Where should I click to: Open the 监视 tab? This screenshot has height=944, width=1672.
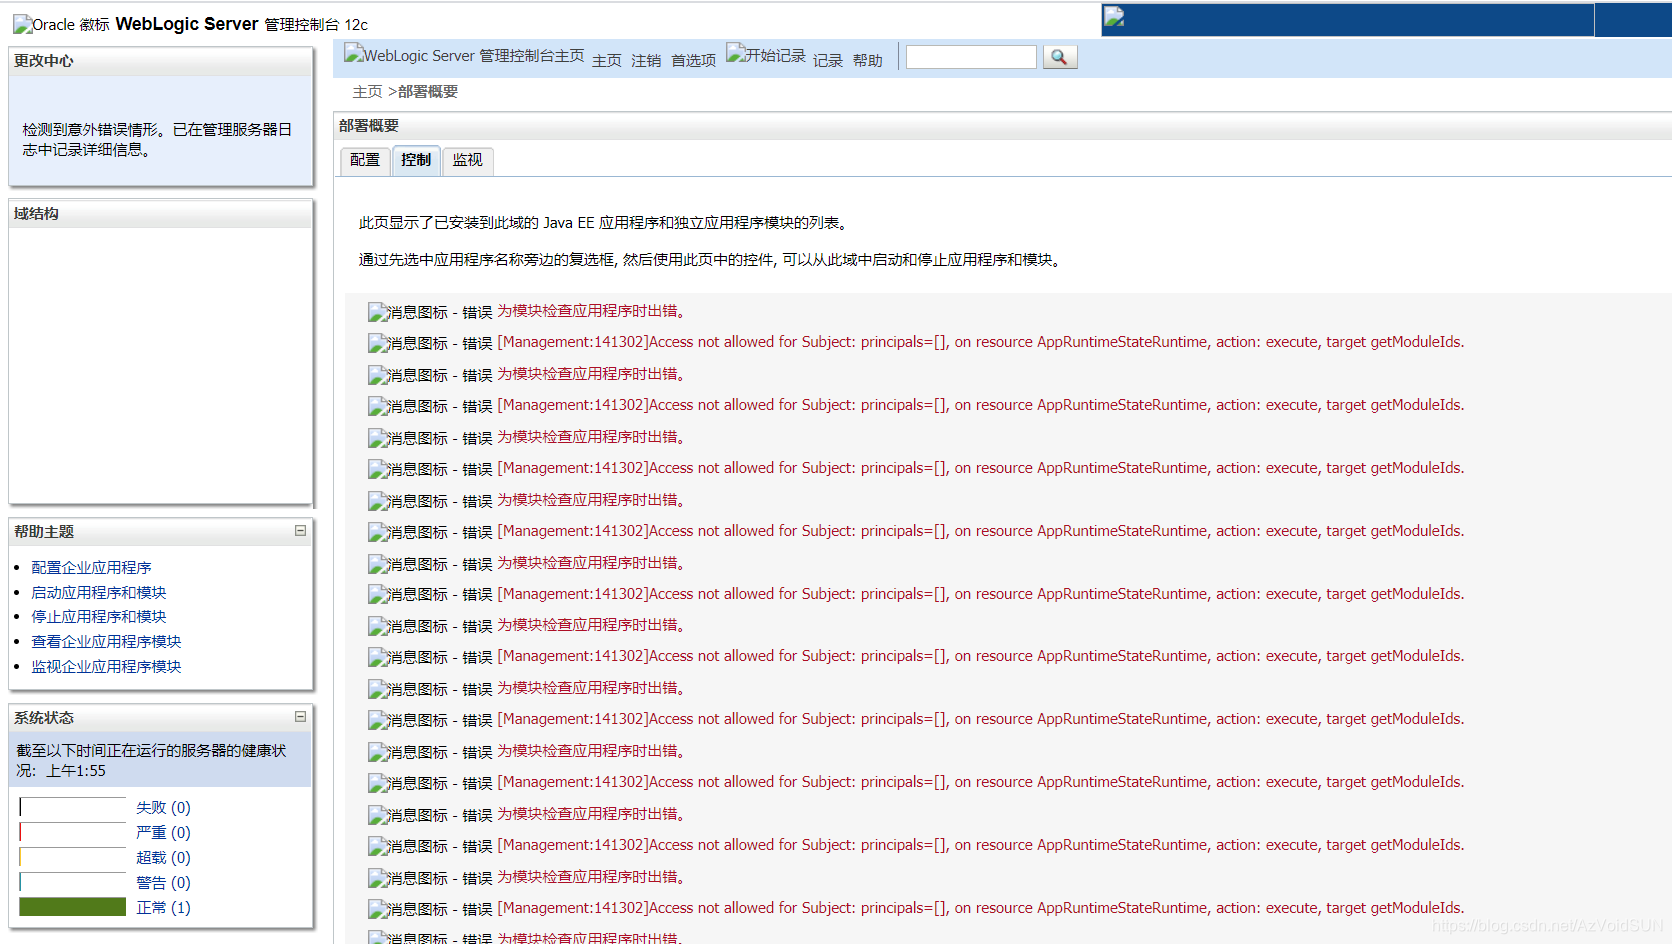click(467, 160)
